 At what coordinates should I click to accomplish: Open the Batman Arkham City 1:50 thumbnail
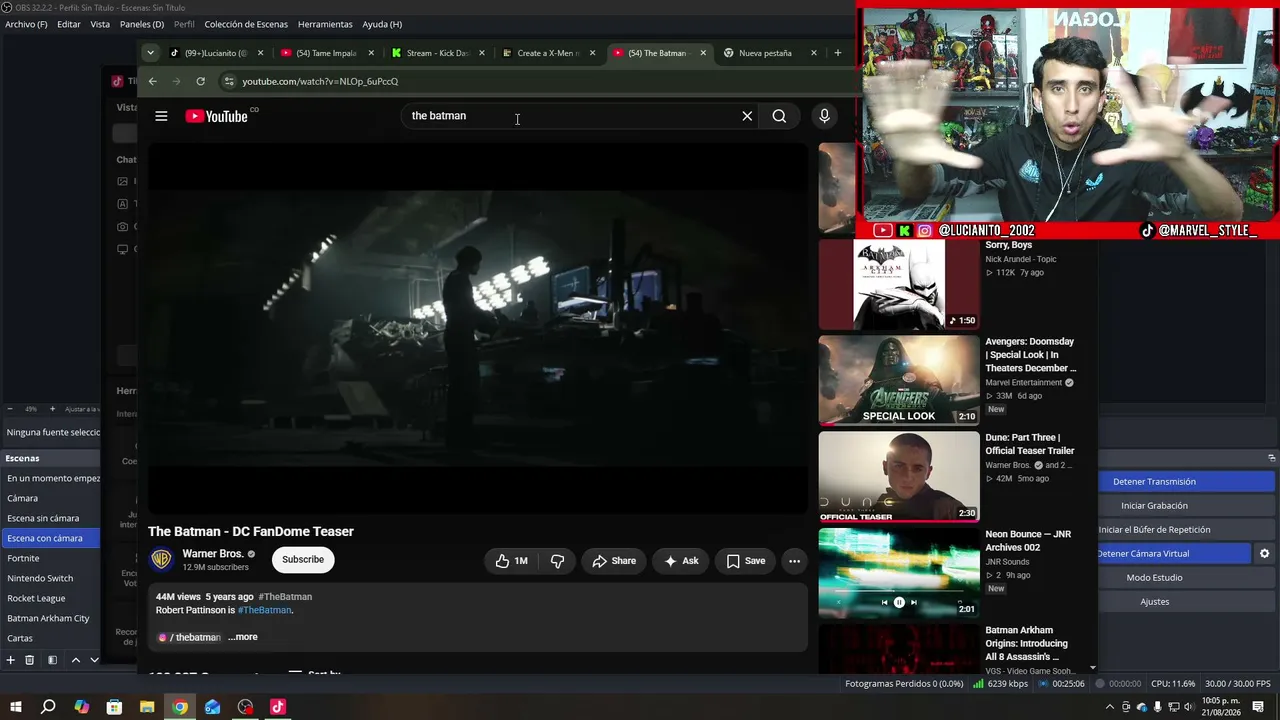tap(899, 285)
